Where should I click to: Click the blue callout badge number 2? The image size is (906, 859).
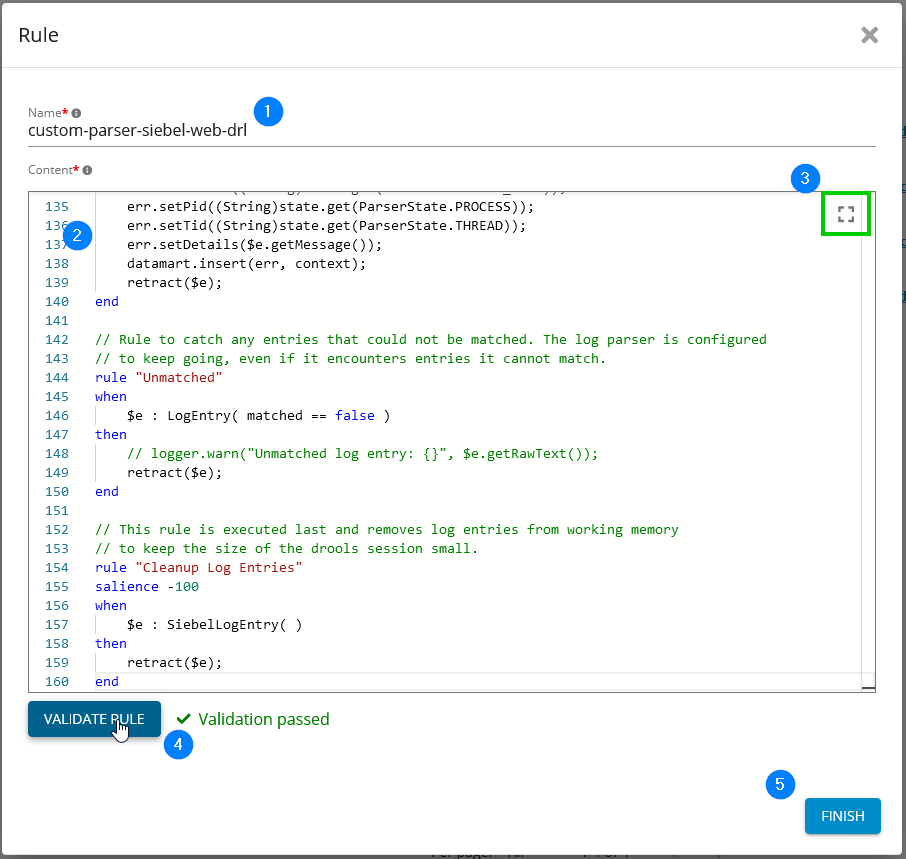tap(76, 236)
